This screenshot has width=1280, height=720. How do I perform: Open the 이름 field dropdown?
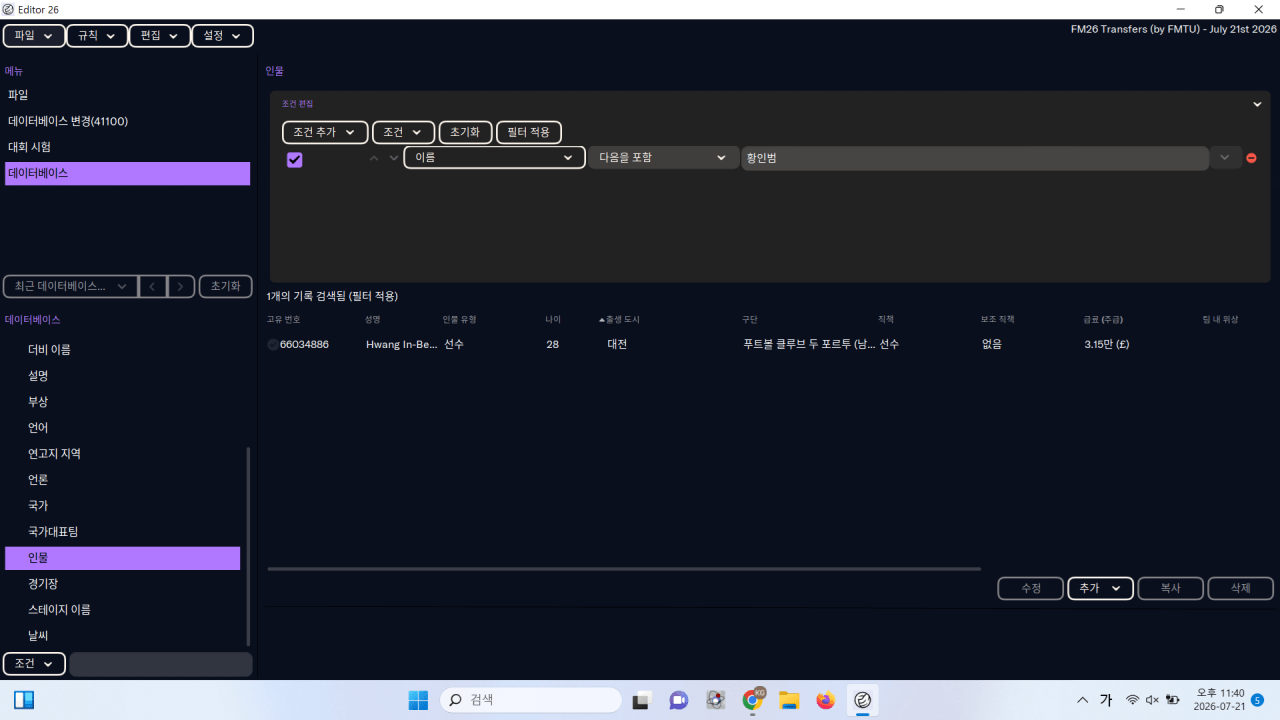(x=494, y=158)
